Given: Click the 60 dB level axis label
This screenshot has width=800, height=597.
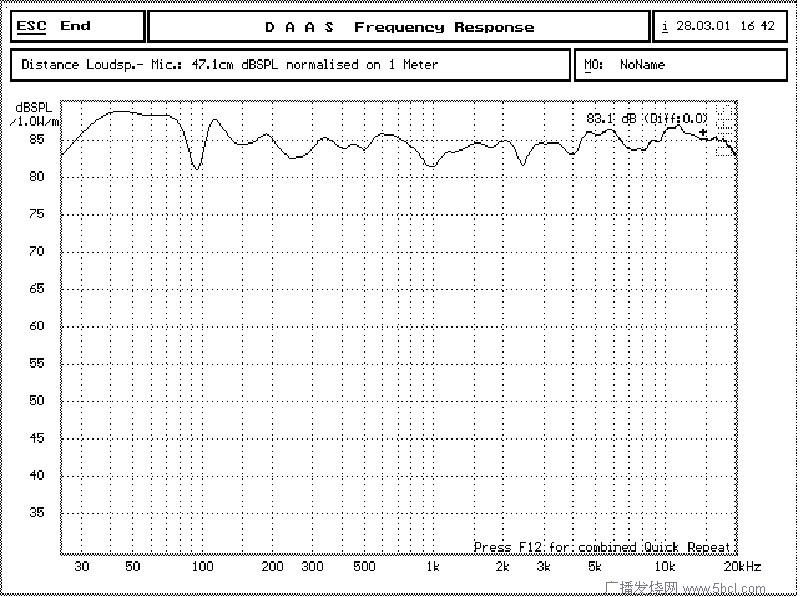Looking at the screenshot, I should (x=36, y=326).
